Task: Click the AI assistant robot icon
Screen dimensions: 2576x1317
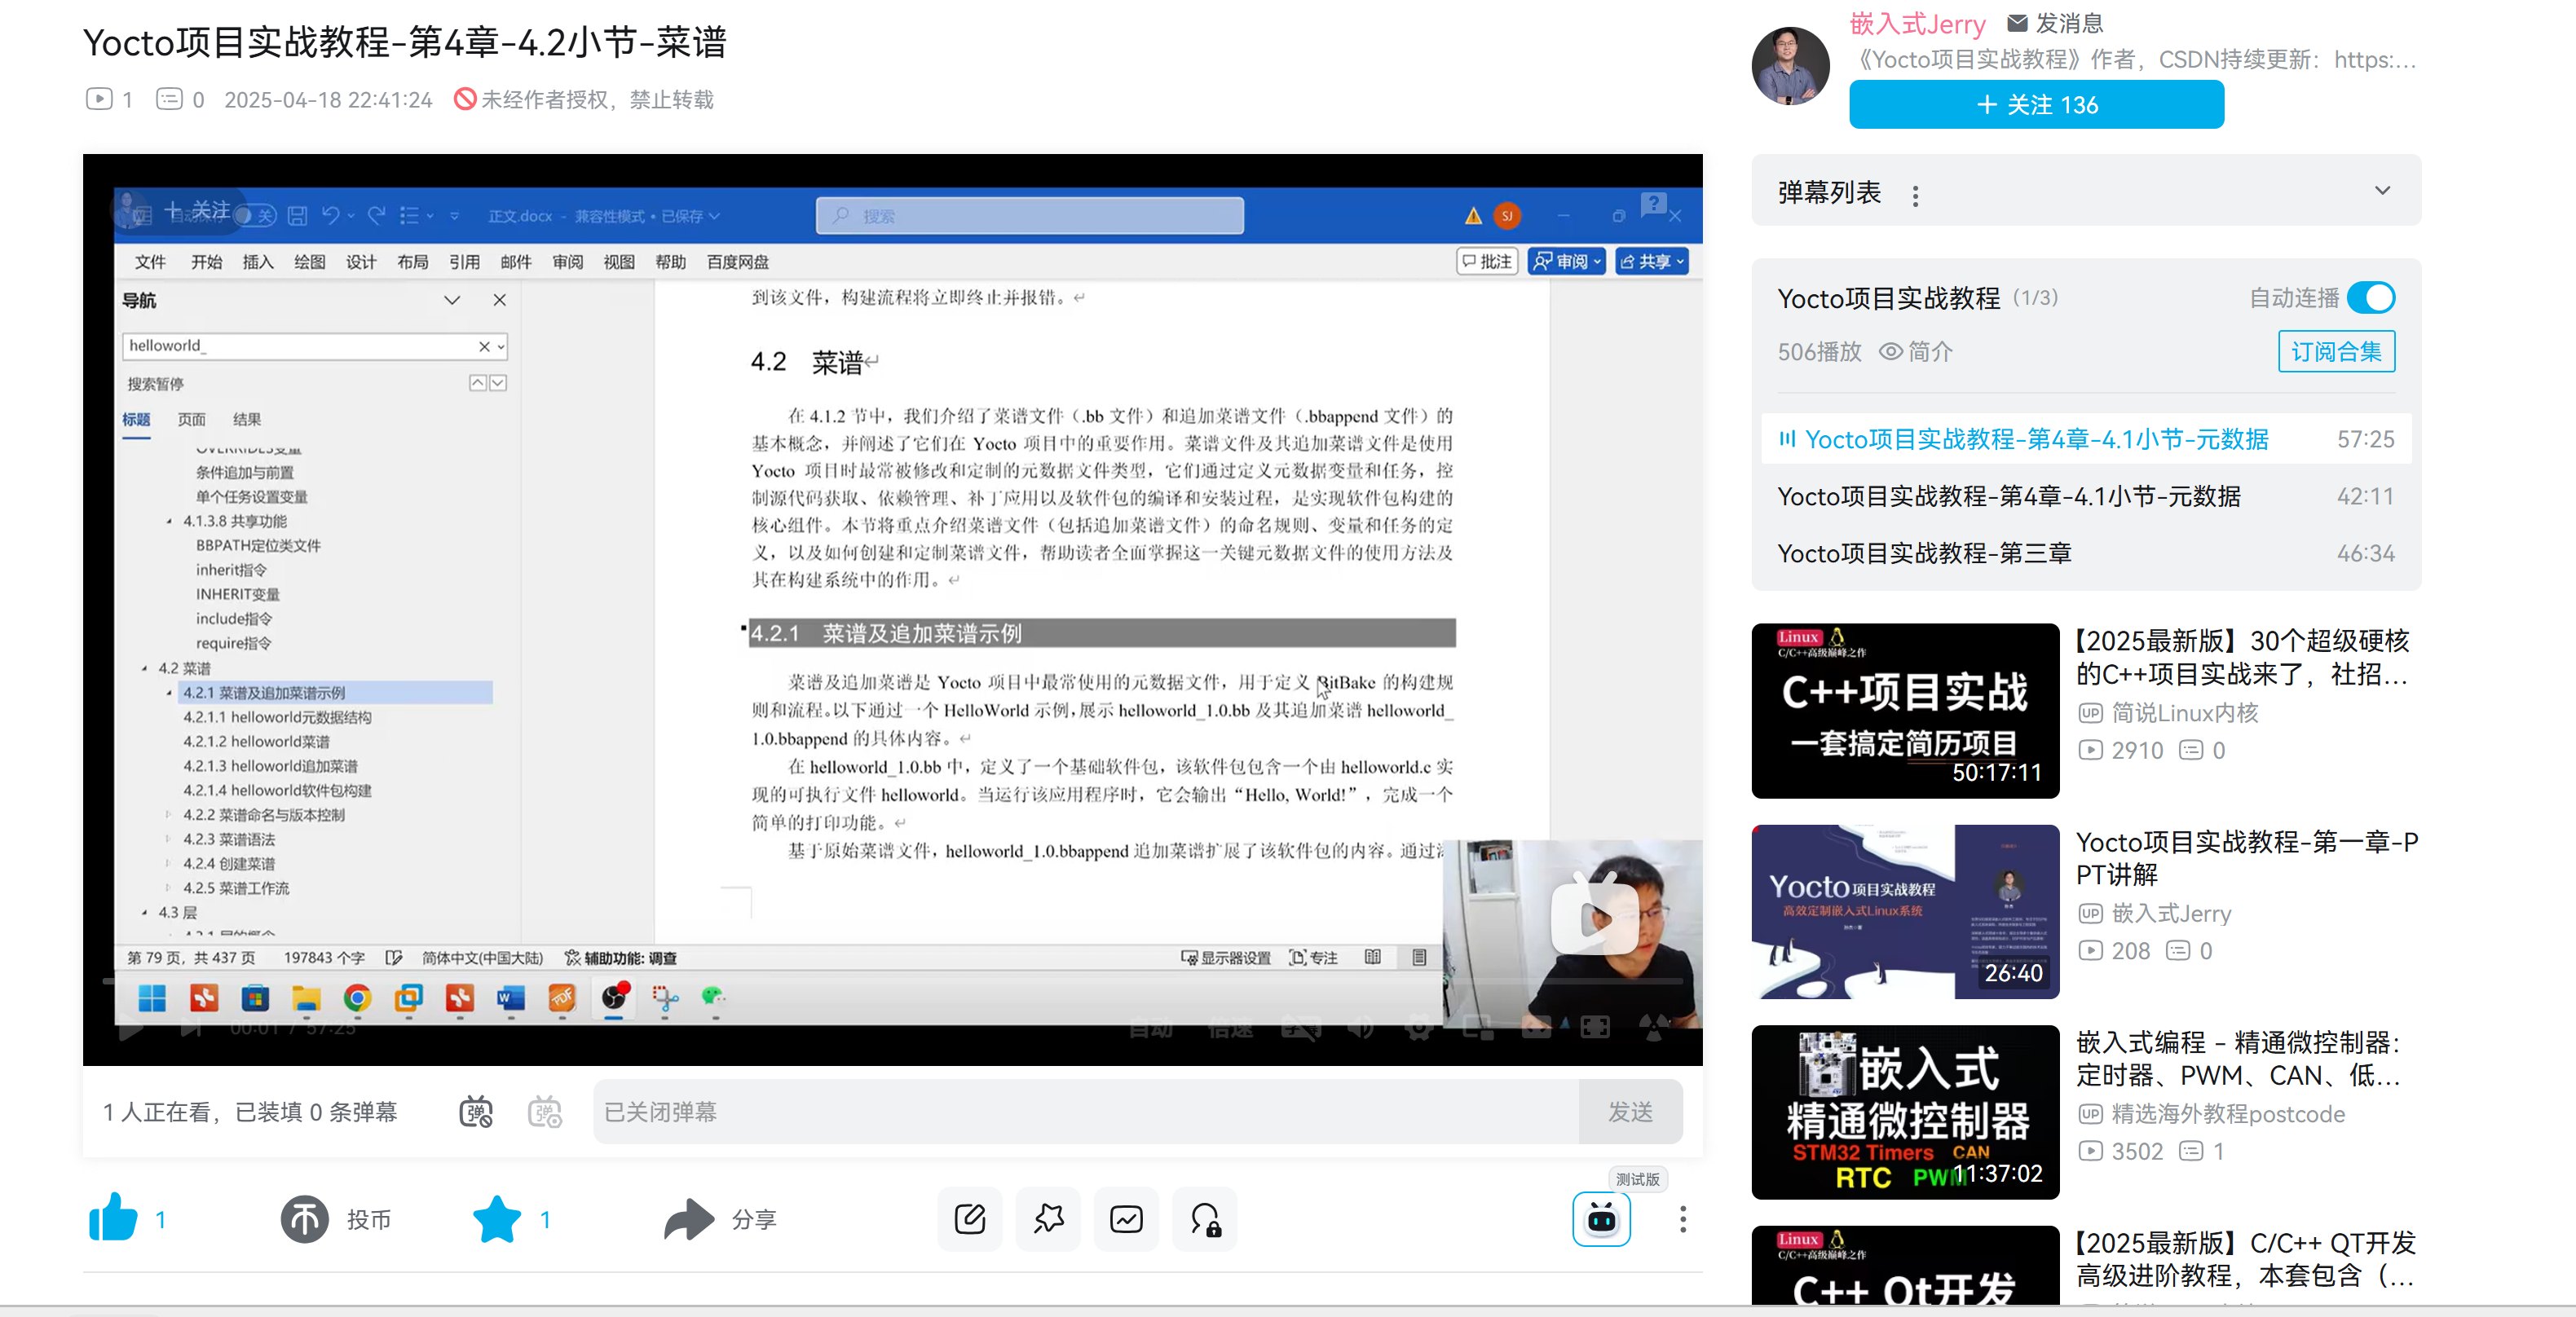Action: (x=1600, y=1219)
